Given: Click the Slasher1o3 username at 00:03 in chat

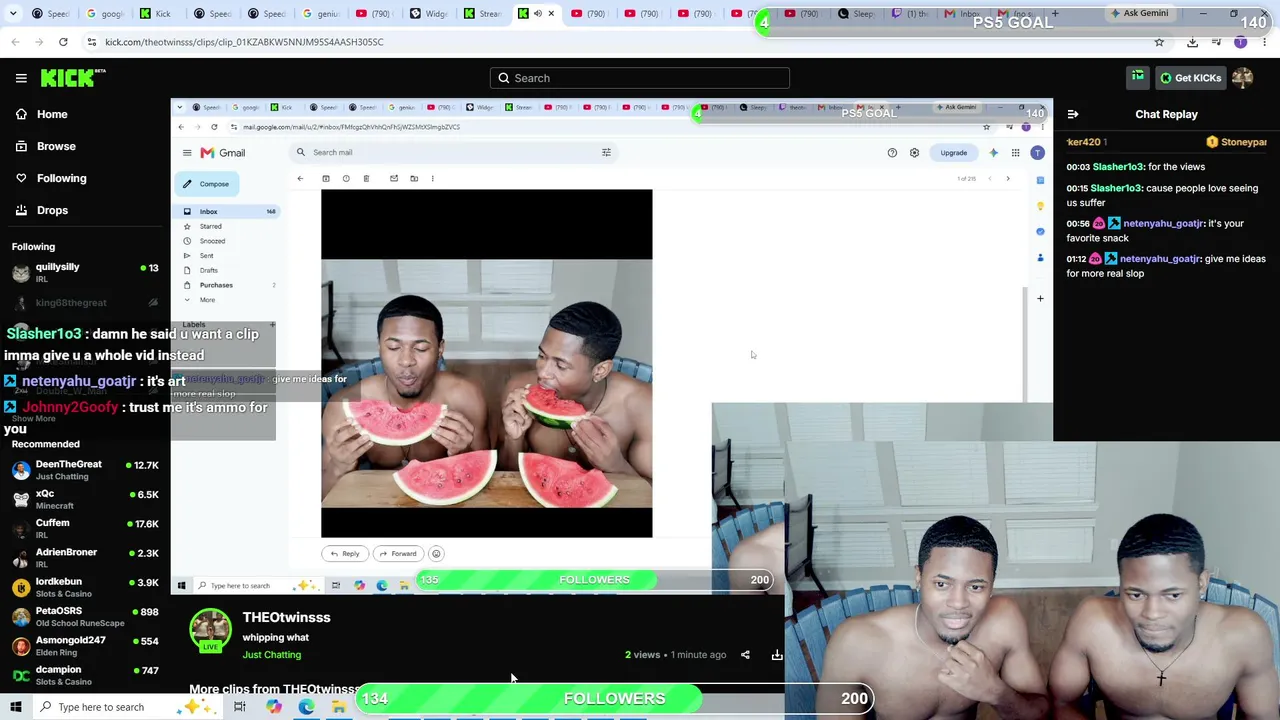Looking at the screenshot, I should pyautogui.click(x=1117, y=167).
